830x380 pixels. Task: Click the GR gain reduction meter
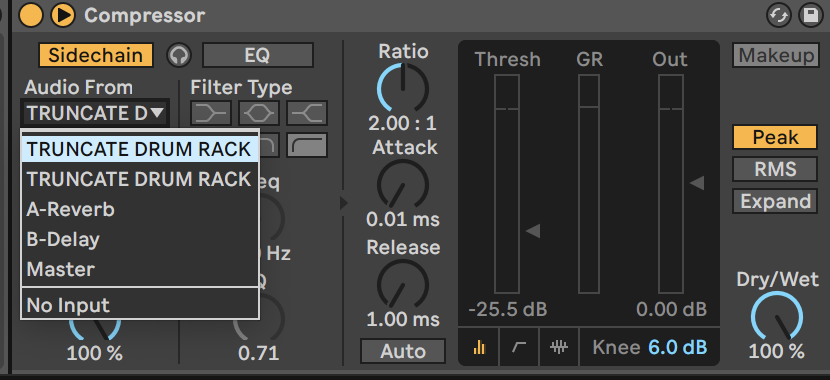pyautogui.click(x=589, y=184)
